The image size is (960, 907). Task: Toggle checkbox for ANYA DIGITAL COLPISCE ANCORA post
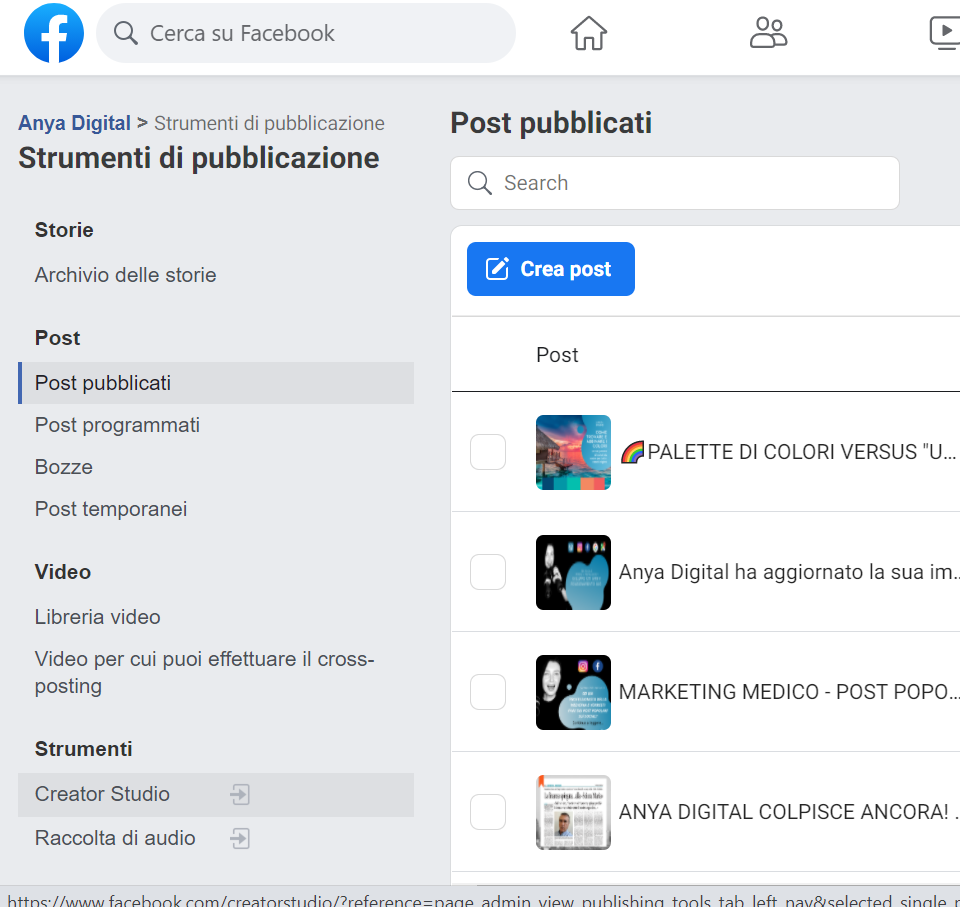coord(488,812)
